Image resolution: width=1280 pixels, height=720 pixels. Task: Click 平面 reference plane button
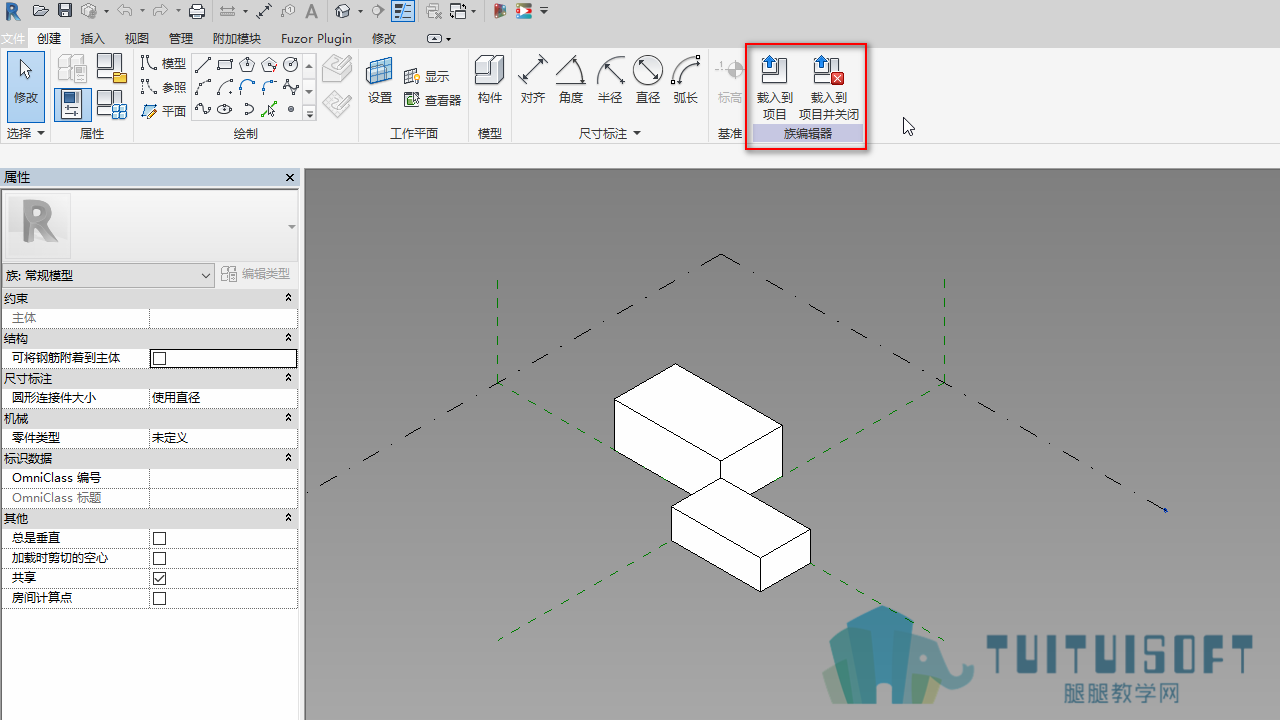coord(163,111)
